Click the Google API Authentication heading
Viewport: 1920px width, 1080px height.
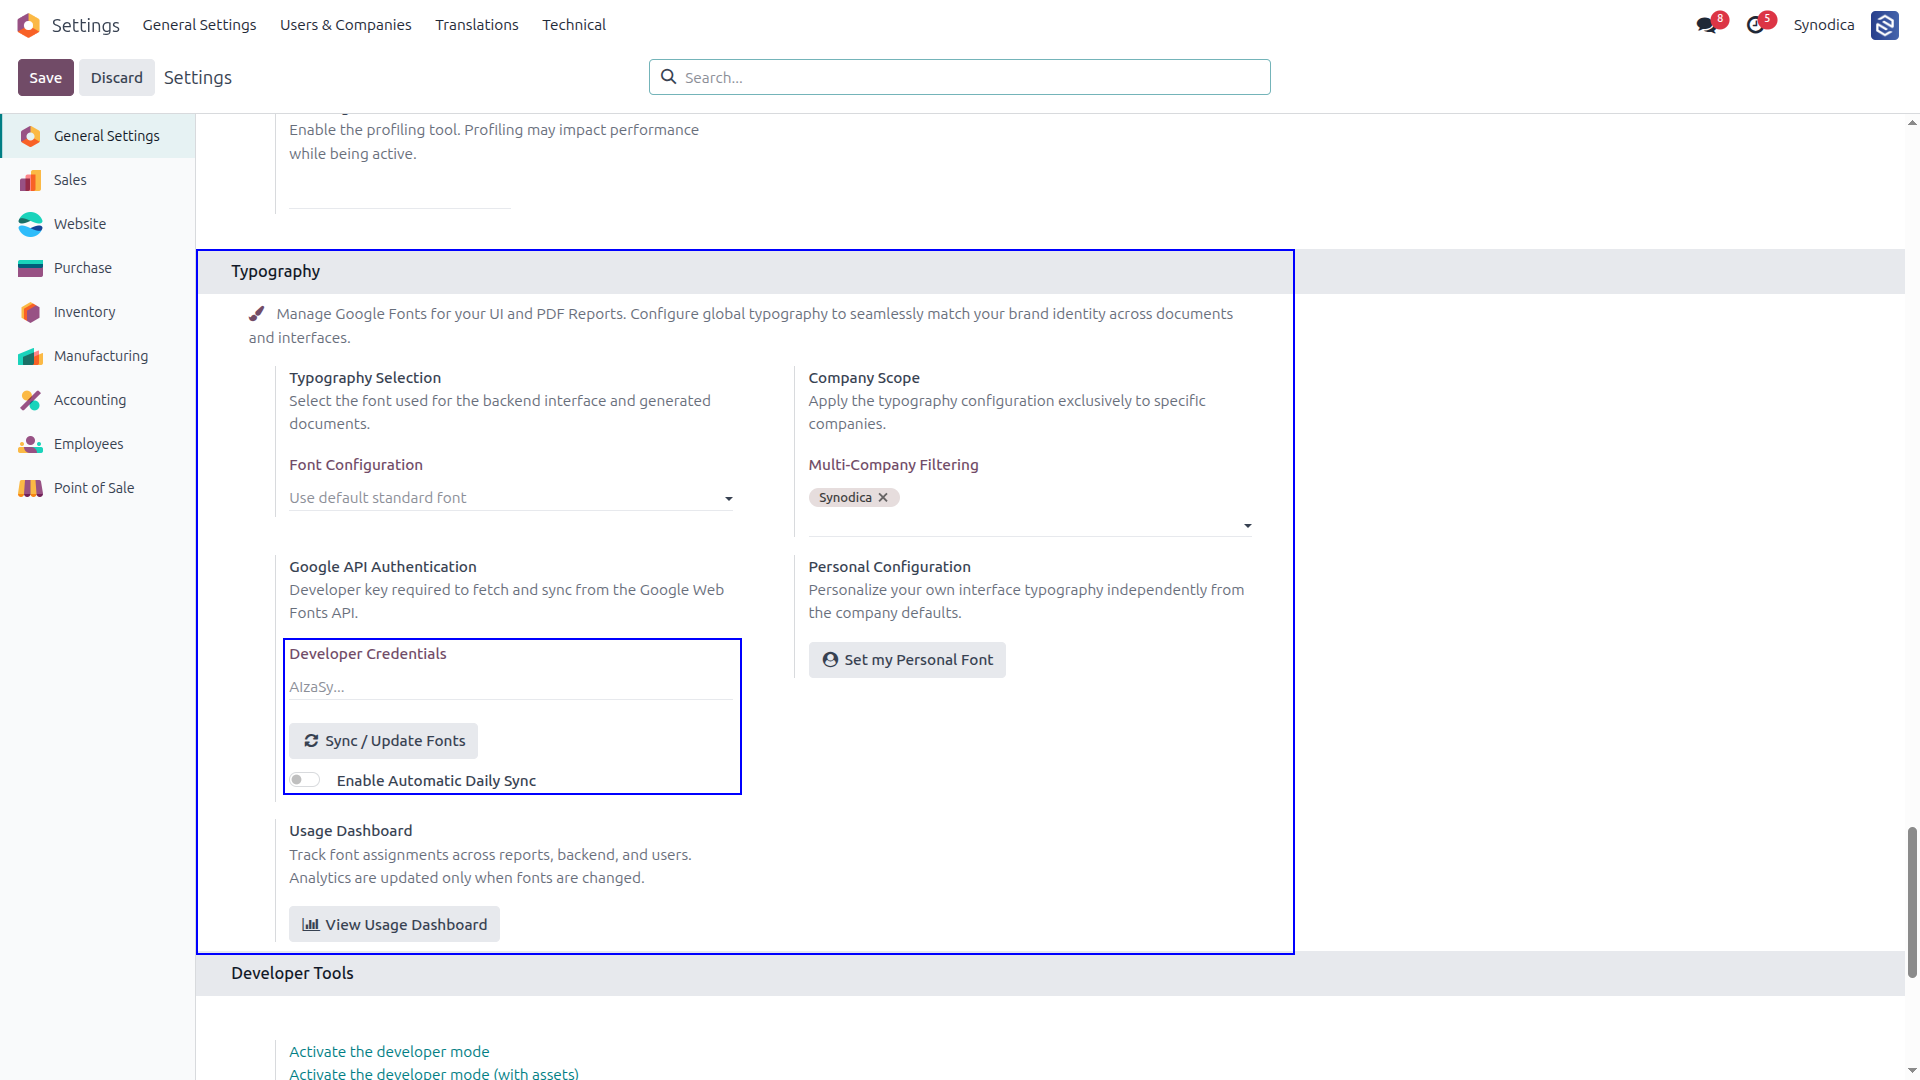383,567
